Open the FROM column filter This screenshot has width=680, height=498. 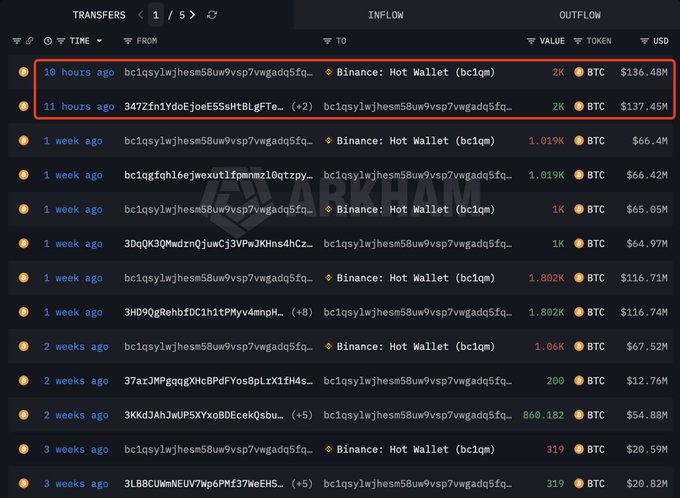(128, 41)
